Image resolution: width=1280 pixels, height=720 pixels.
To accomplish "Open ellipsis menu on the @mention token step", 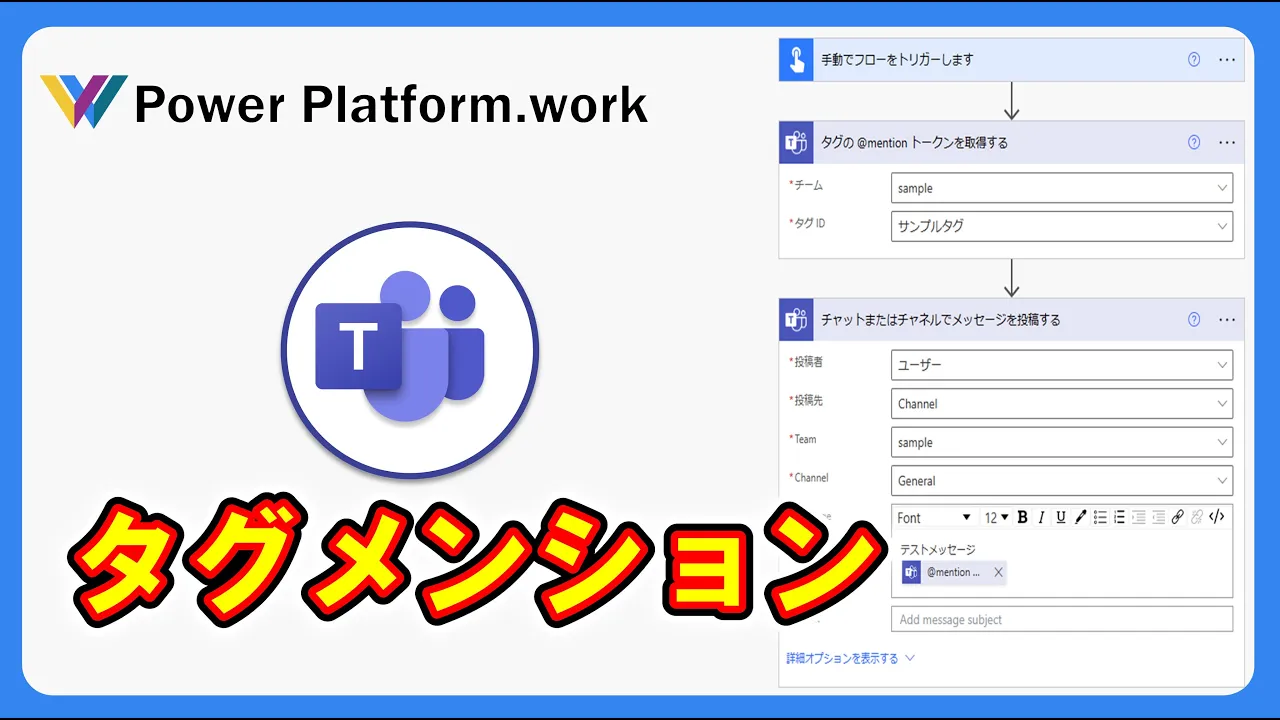I will 1227,143.
